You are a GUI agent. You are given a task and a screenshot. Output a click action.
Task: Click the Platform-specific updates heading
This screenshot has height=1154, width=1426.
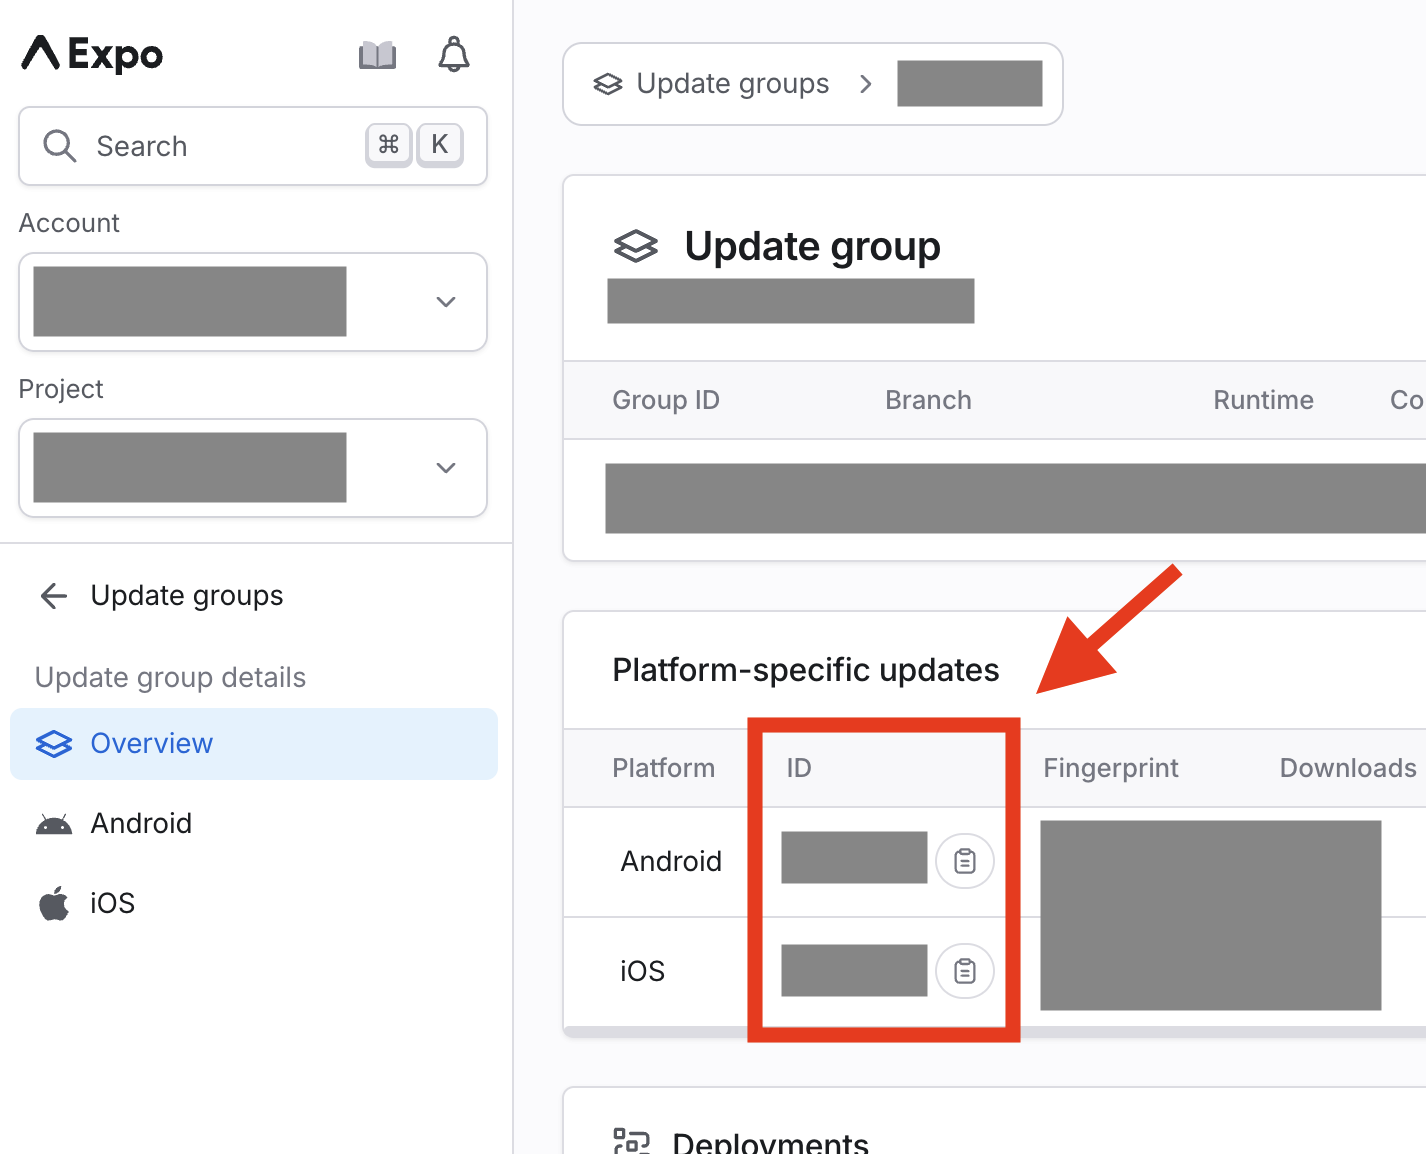(x=806, y=670)
